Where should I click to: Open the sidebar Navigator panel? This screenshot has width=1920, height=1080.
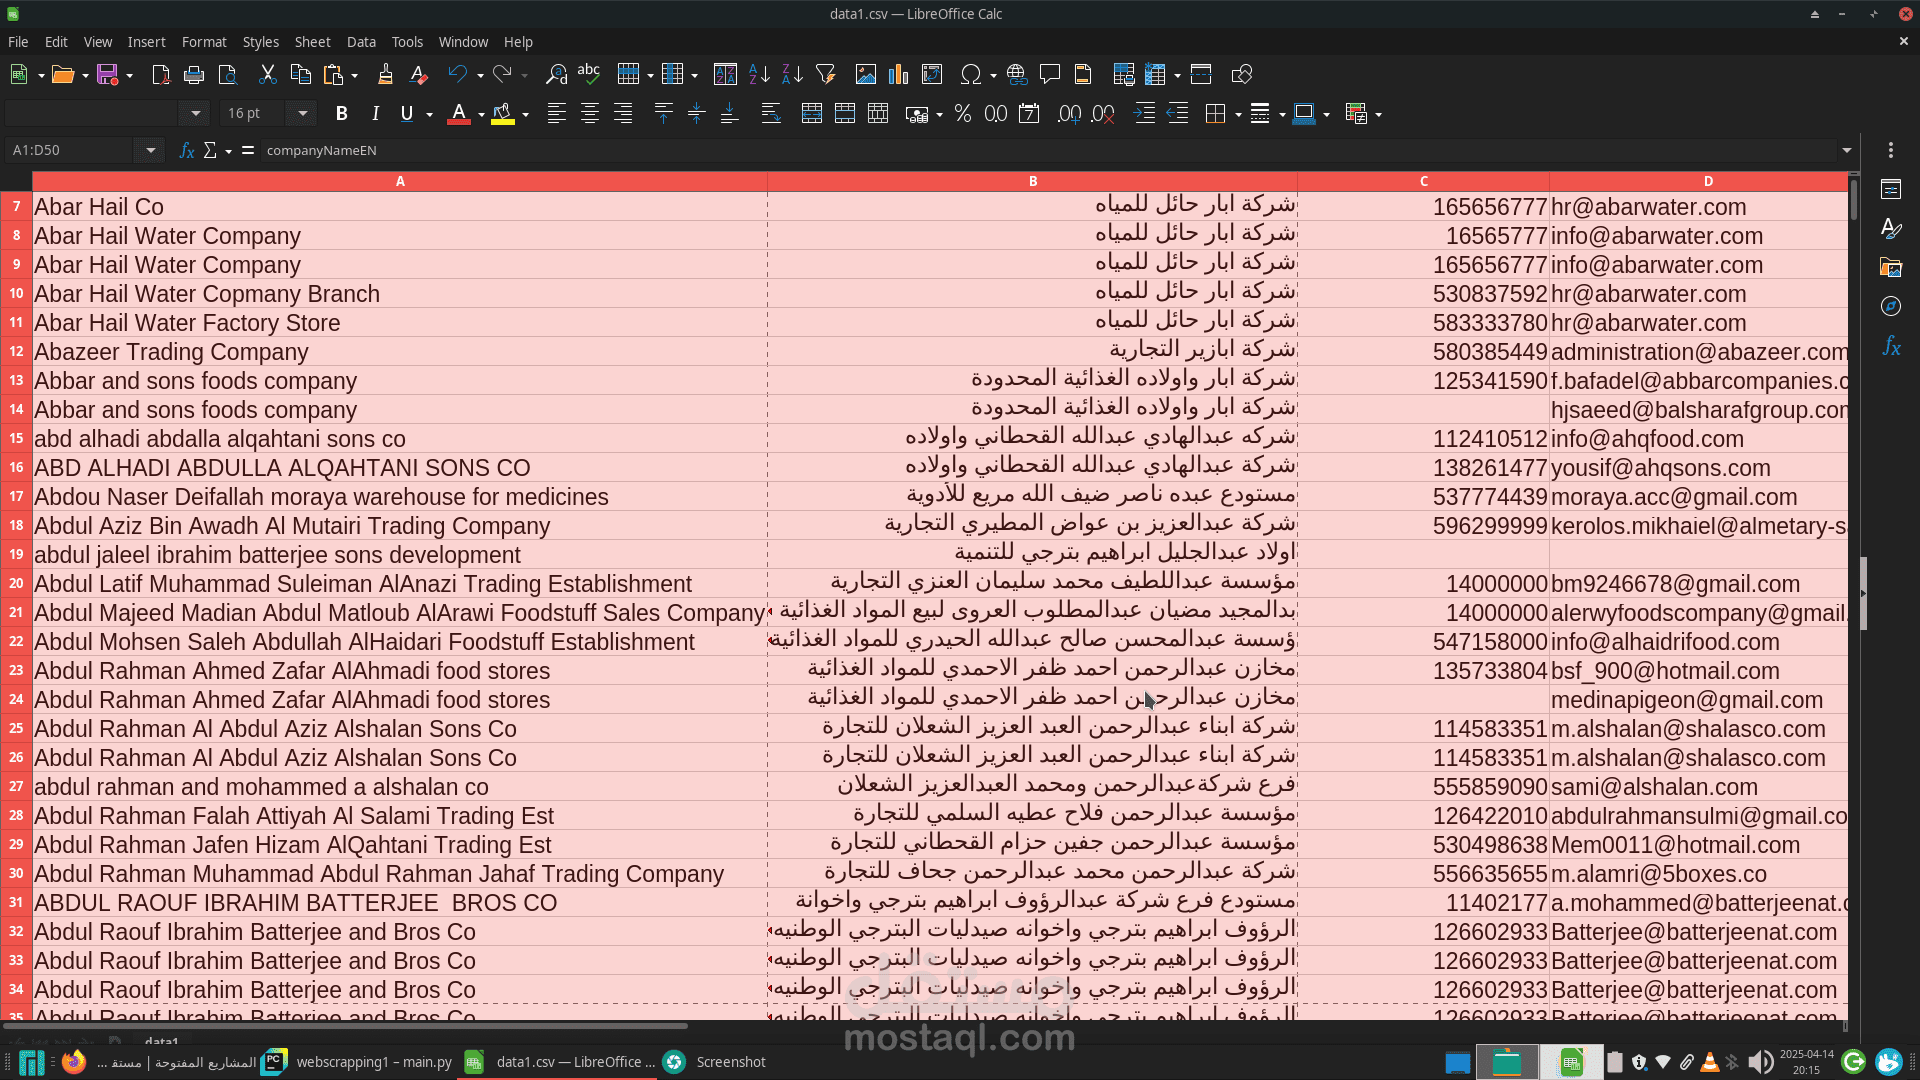tap(1891, 307)
